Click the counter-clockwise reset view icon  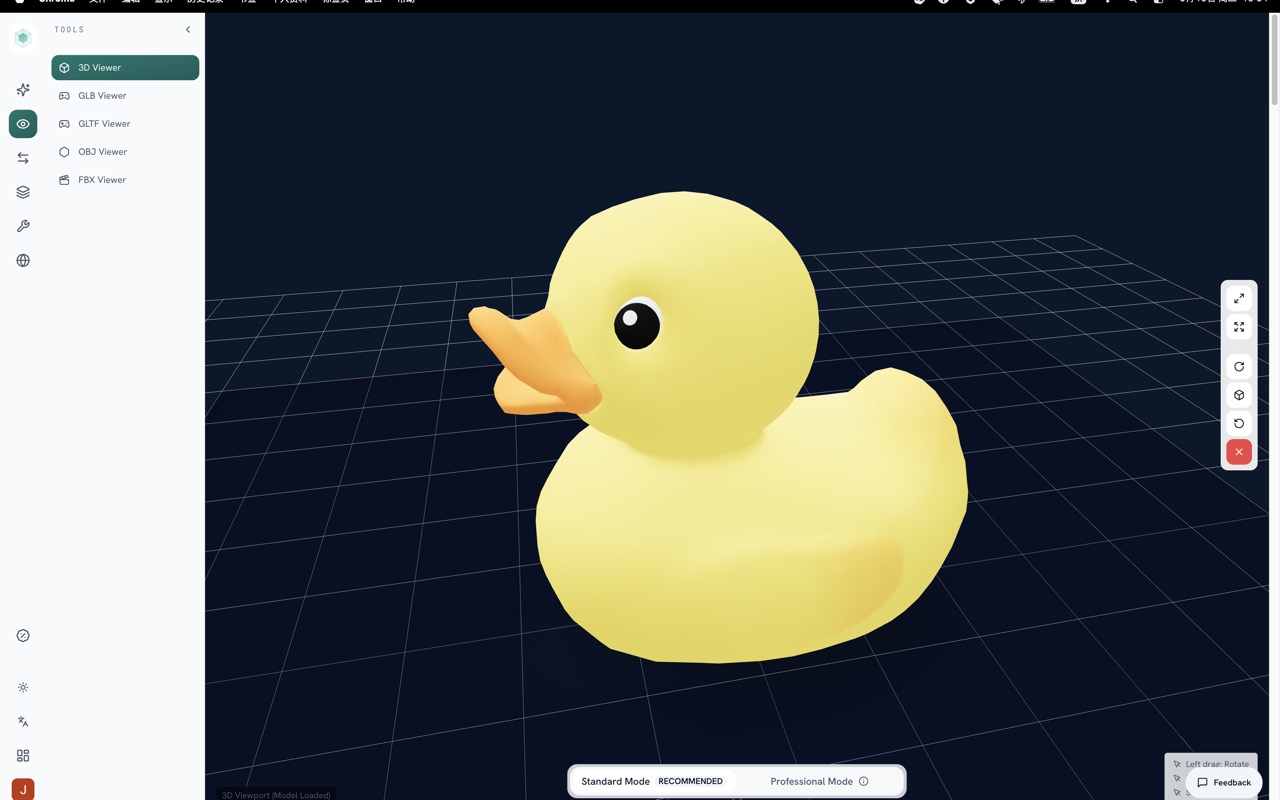coord(1239,423)
